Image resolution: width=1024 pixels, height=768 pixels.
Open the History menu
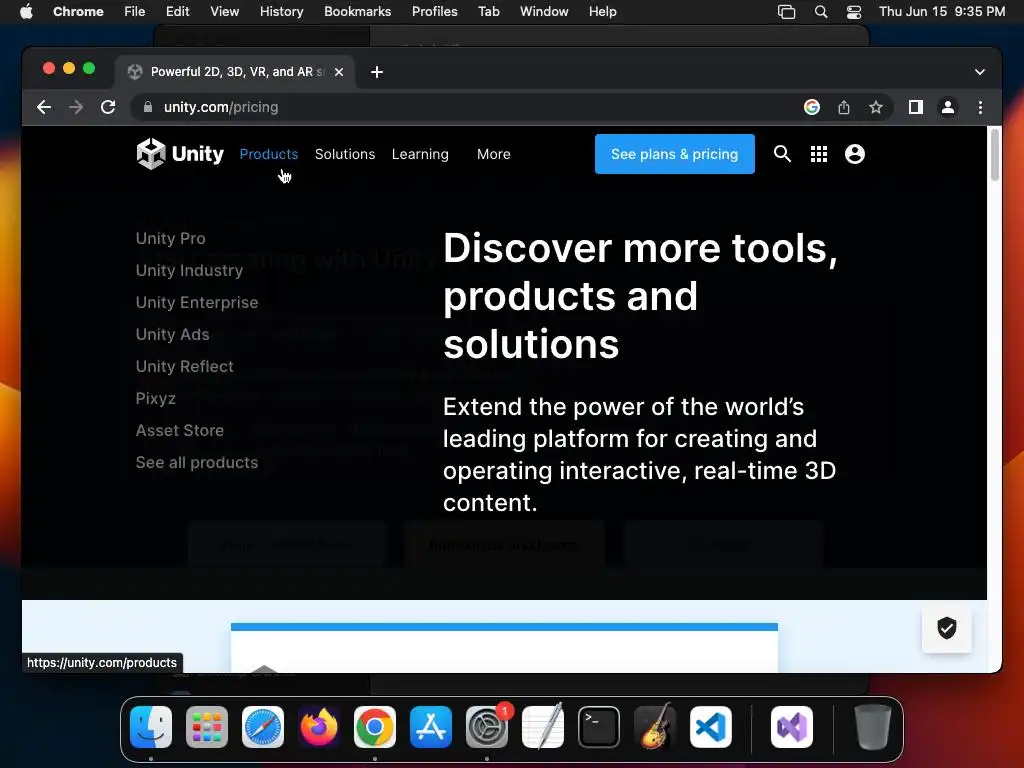(281, 11)
